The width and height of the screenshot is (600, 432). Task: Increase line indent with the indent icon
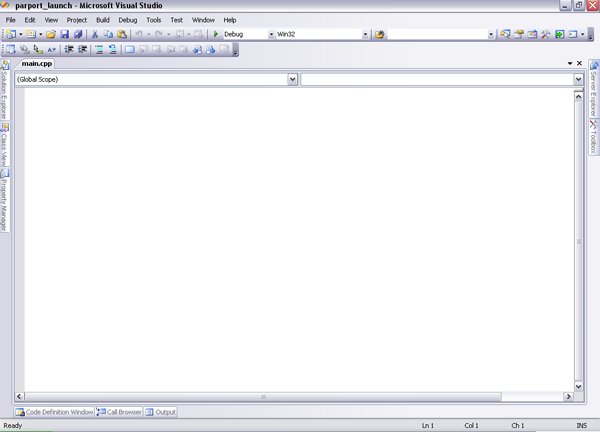pyautogui.click(x=82, y=49)
